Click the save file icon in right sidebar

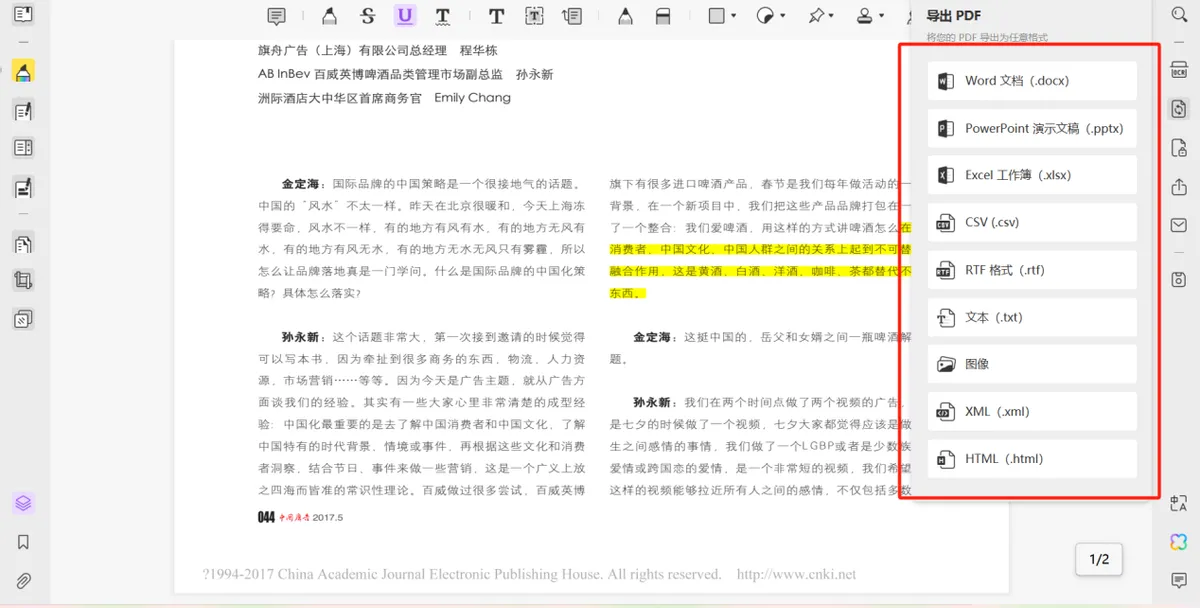coord(1178,279)
